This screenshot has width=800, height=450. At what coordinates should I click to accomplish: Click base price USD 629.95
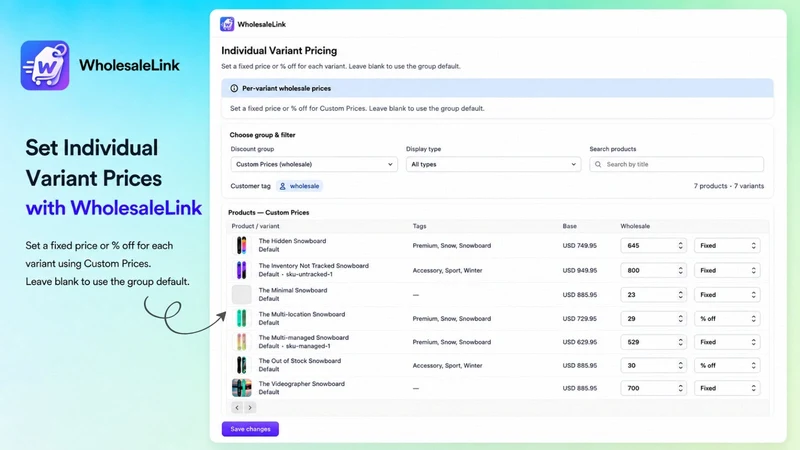580,342
